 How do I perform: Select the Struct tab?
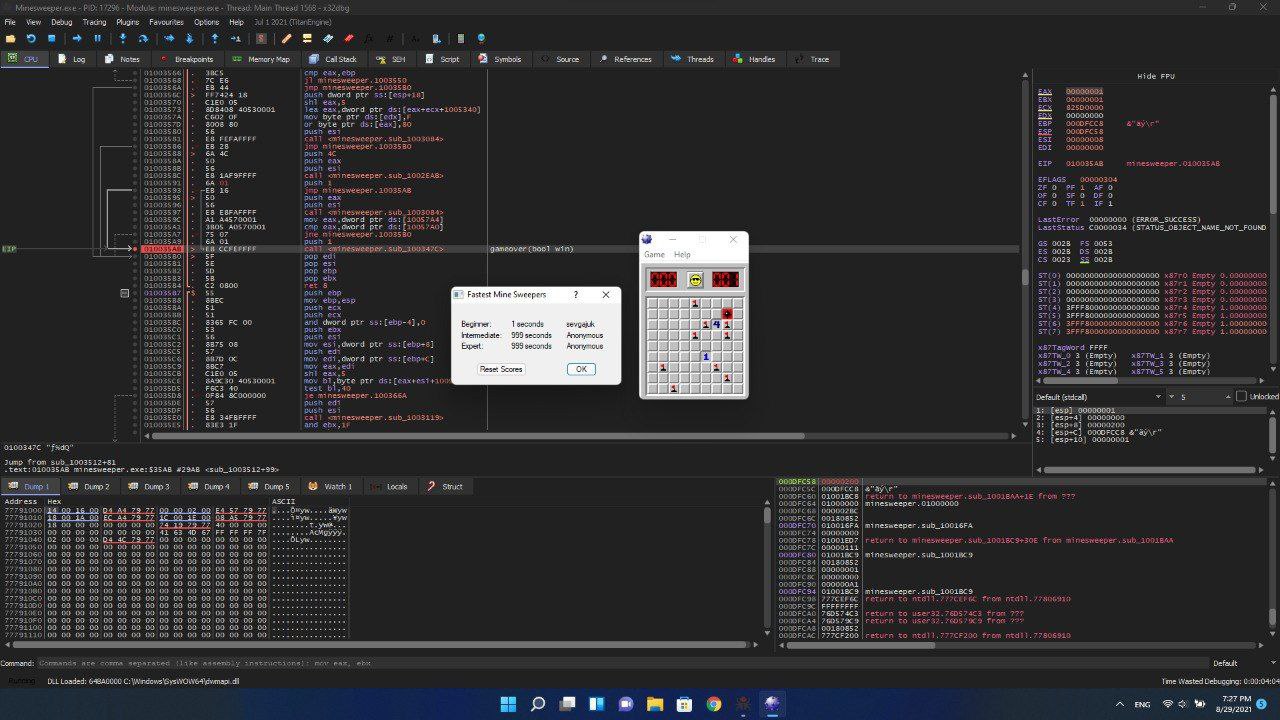[446, 486]
